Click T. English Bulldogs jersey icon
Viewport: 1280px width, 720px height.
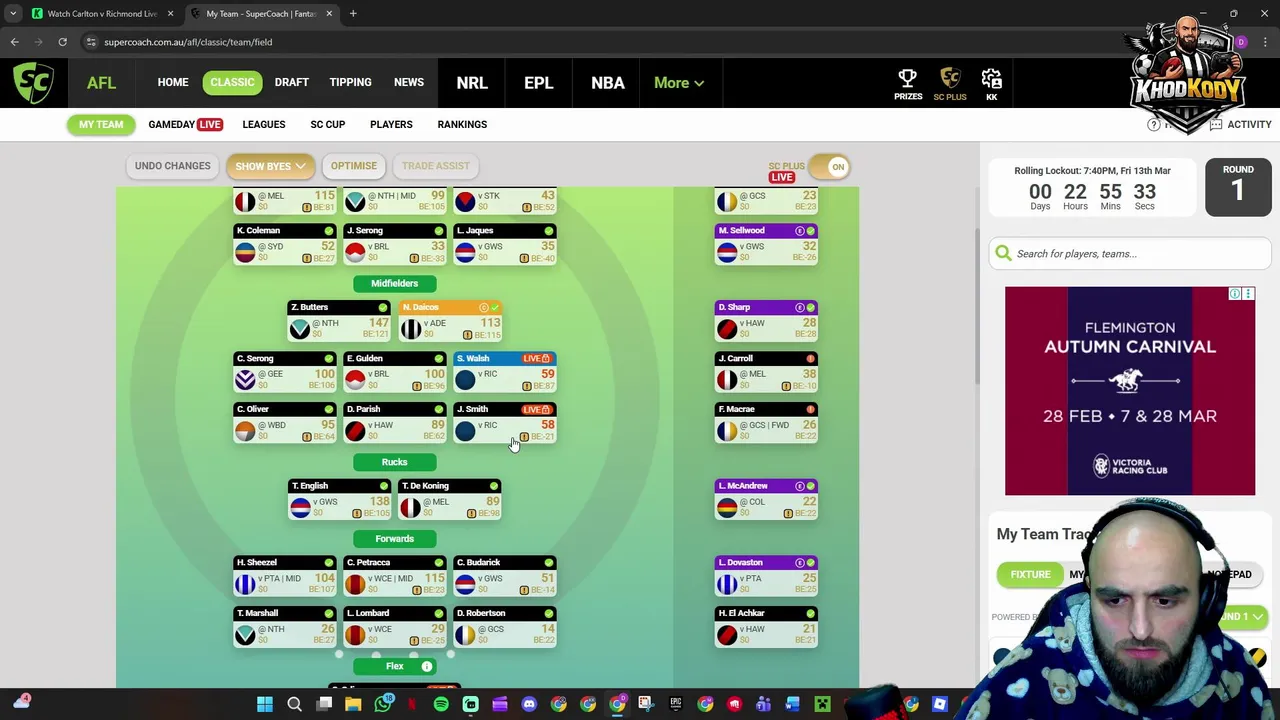(x=300, y=506)
